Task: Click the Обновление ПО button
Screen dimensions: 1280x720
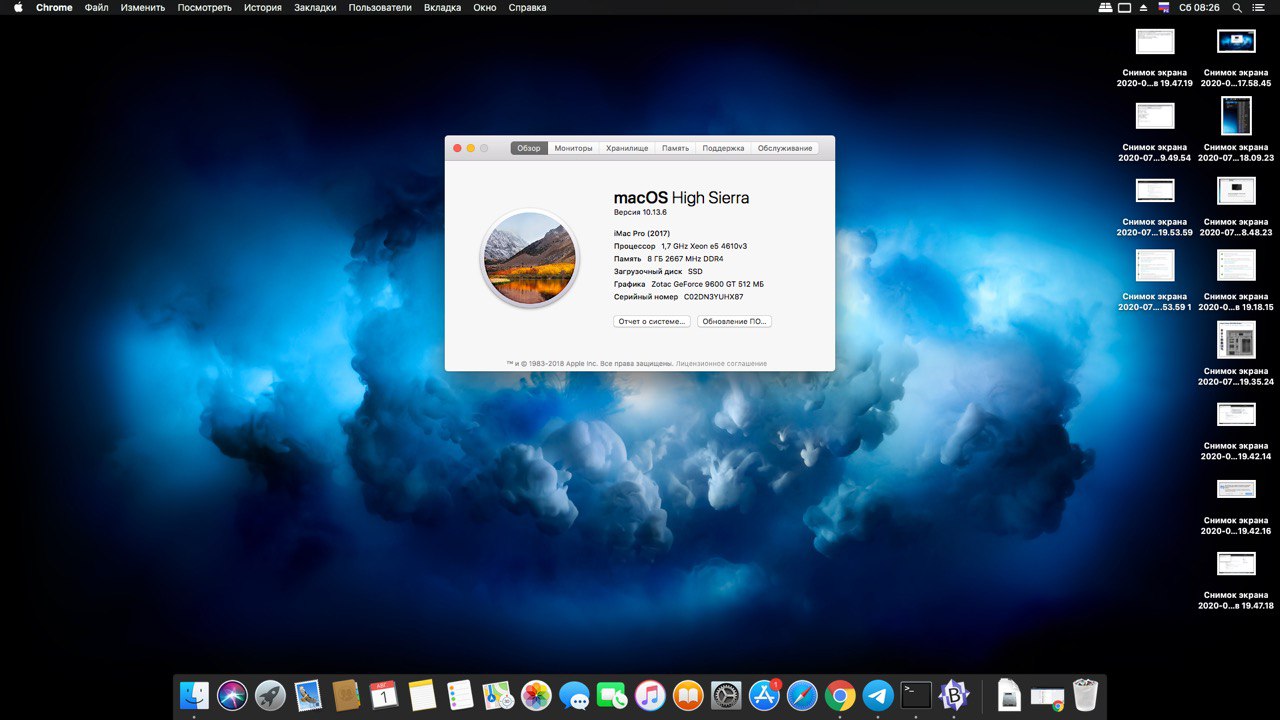Action: (735, 321)
